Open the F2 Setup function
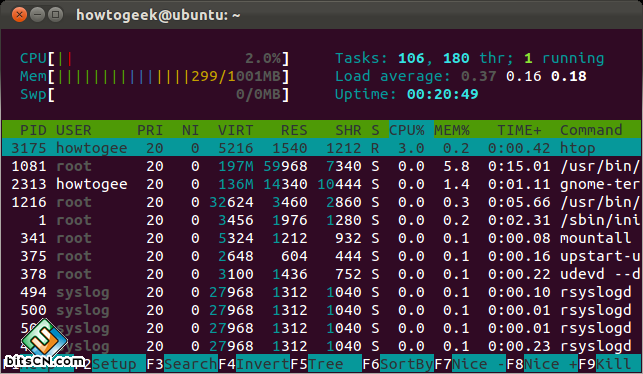This screenshot has height=374, width=643. tap(110, 364)
